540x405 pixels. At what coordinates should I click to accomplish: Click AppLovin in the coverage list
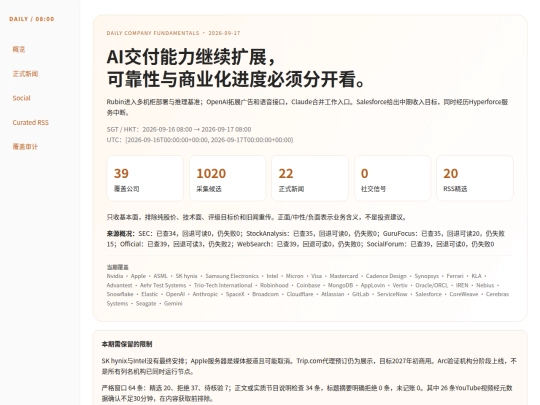click(373, 285)
